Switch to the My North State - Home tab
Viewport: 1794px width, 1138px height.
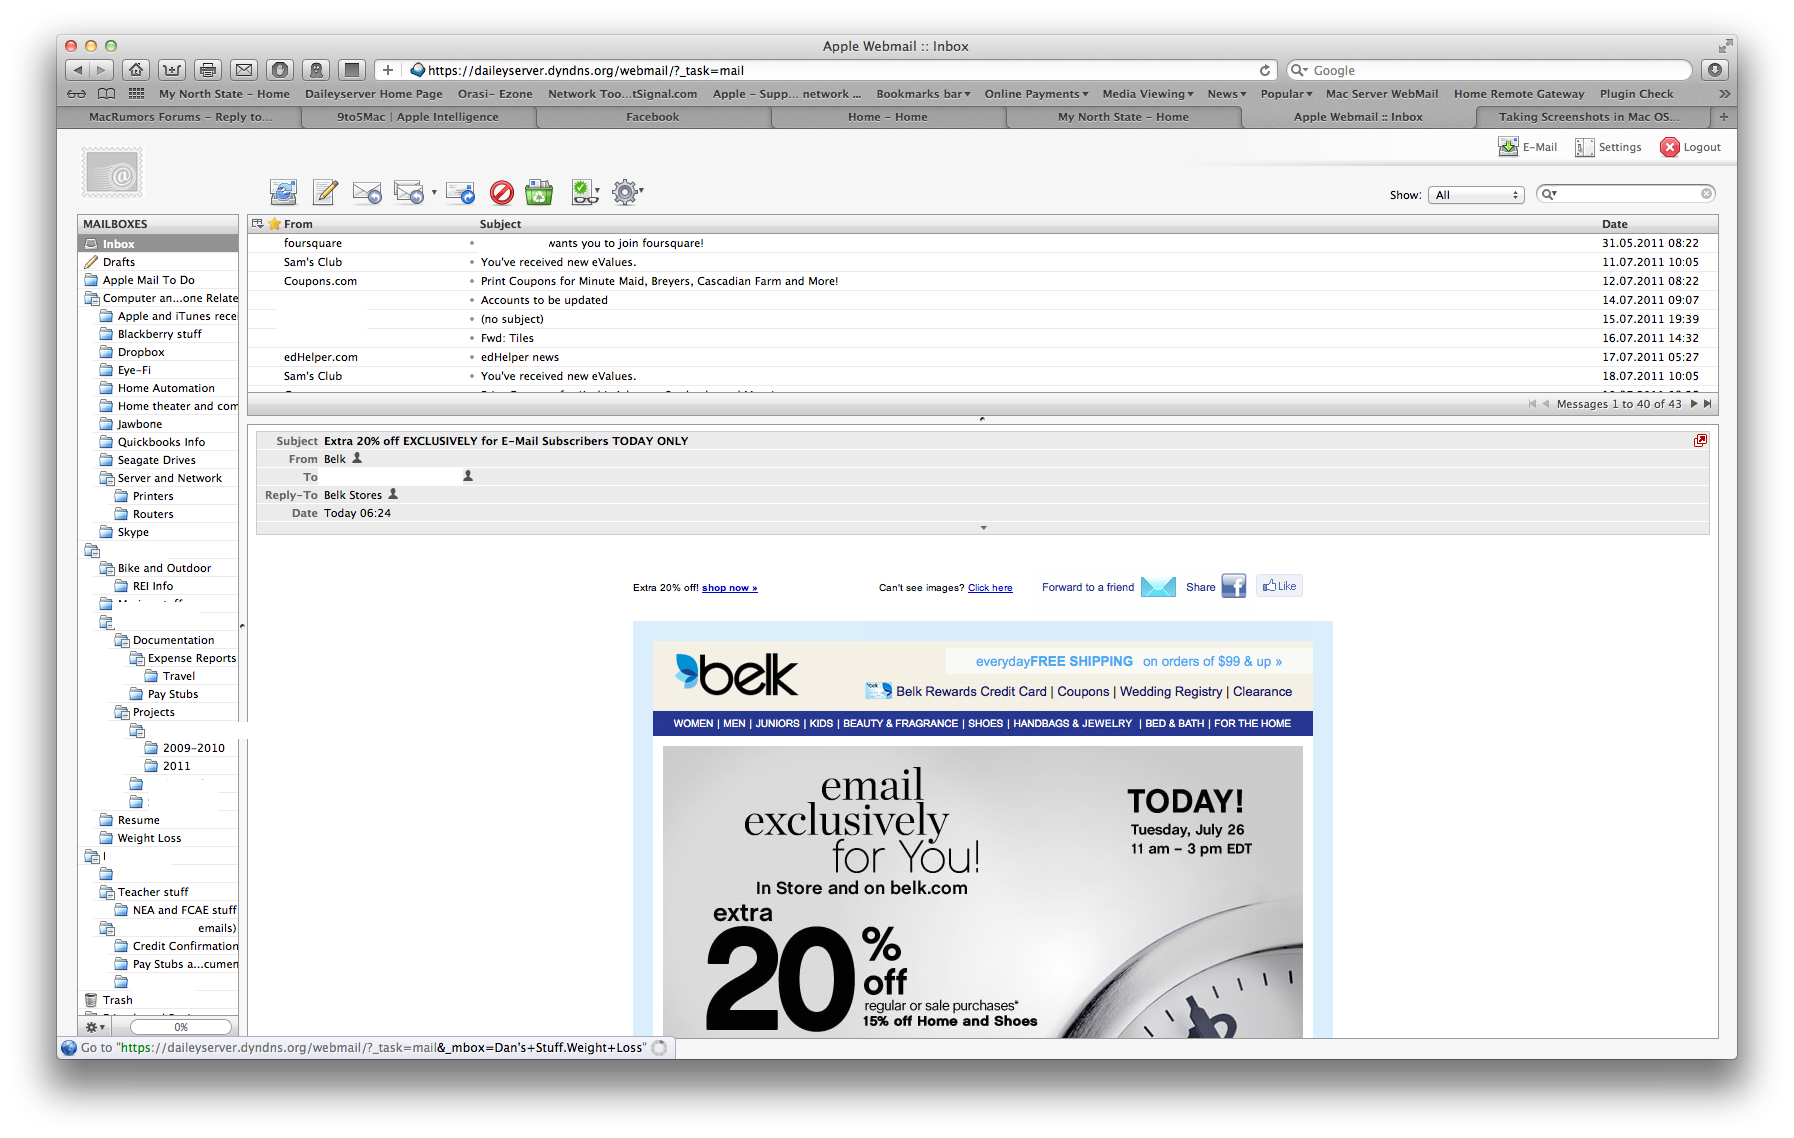click(1123, 117)
